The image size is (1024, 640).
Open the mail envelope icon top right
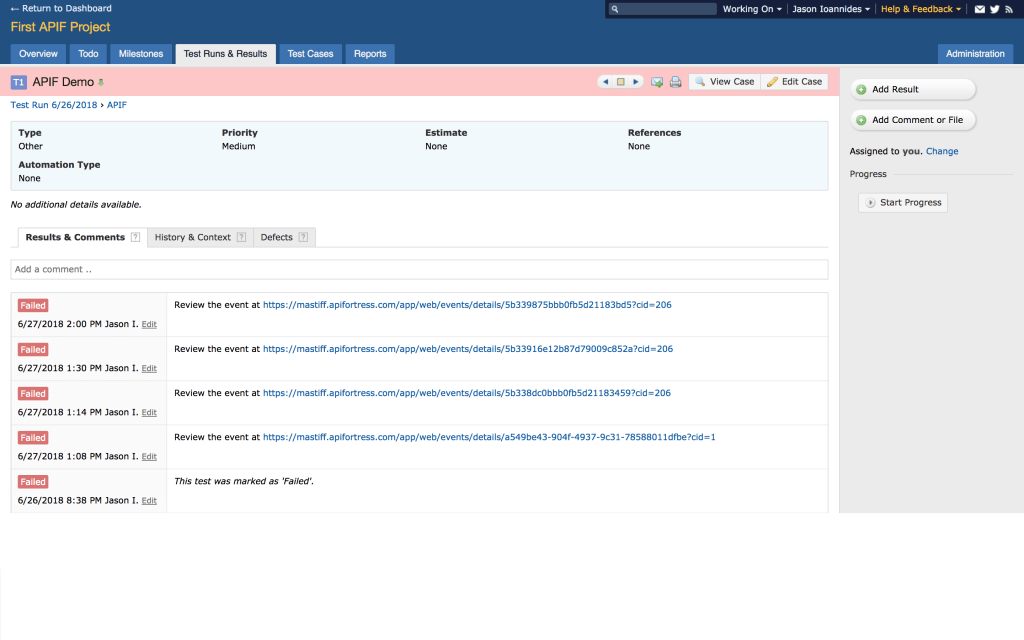979,8
